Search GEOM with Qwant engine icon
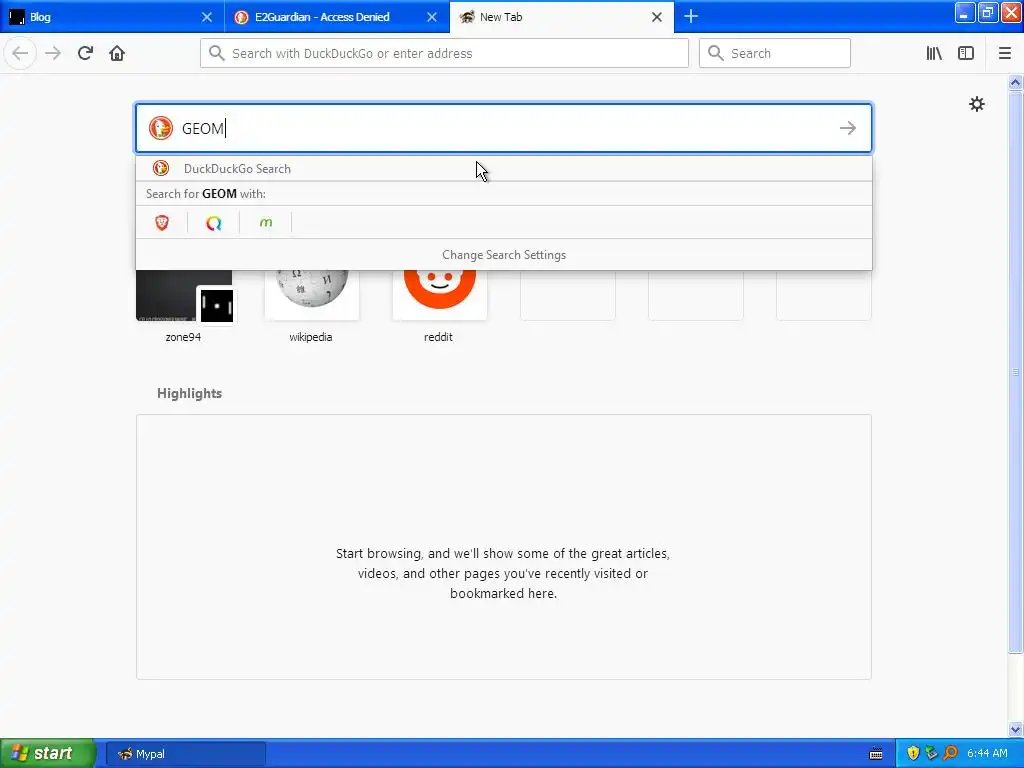Image resolution: width=1024 pixels, height=768 pixels. 214,223
